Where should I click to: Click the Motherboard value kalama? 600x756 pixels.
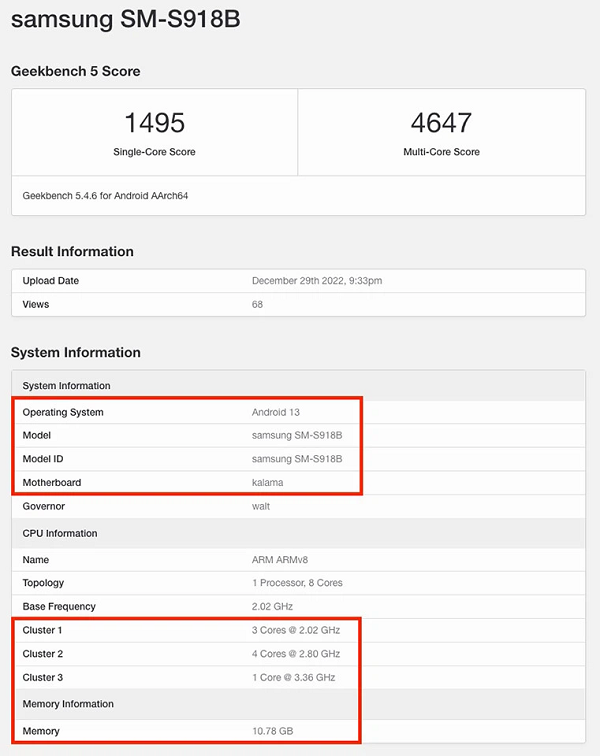[x=267, y=482]
